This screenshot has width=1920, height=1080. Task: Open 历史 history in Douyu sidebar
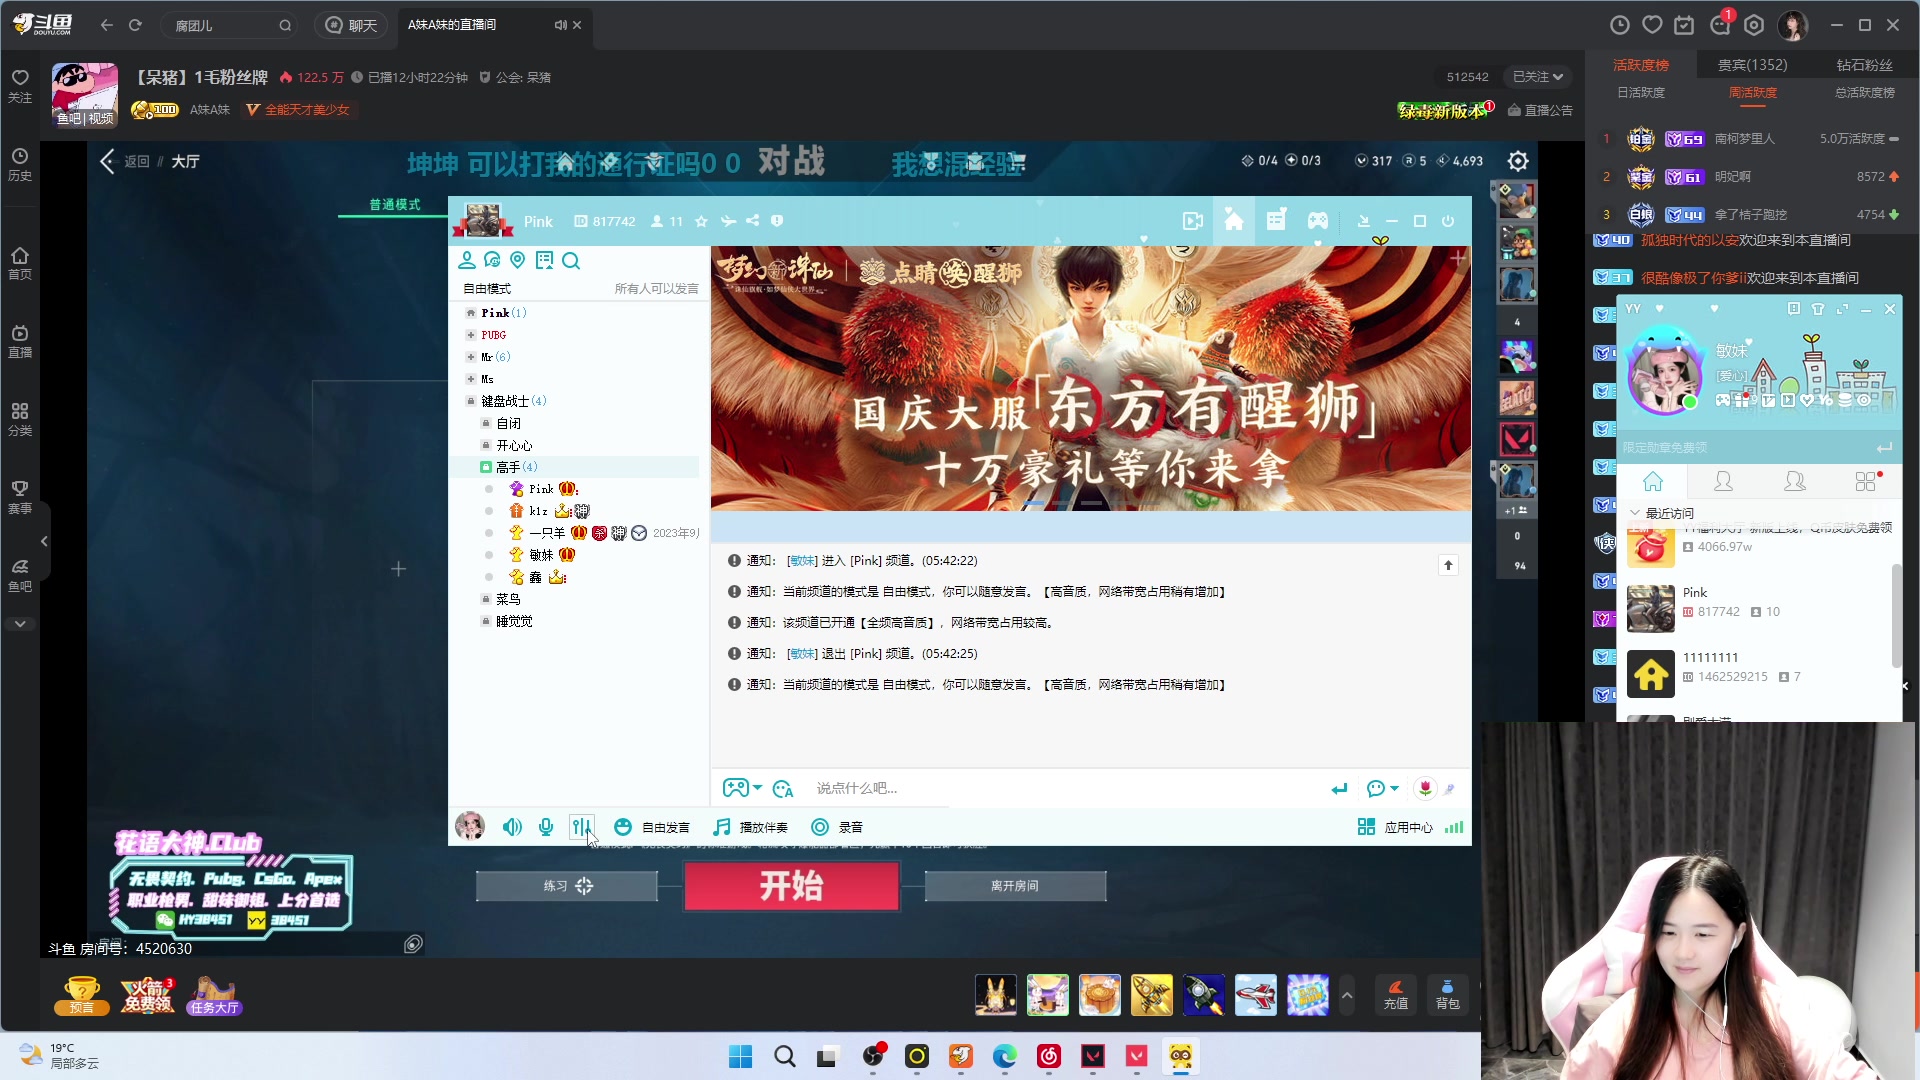(x=20, y=165)
